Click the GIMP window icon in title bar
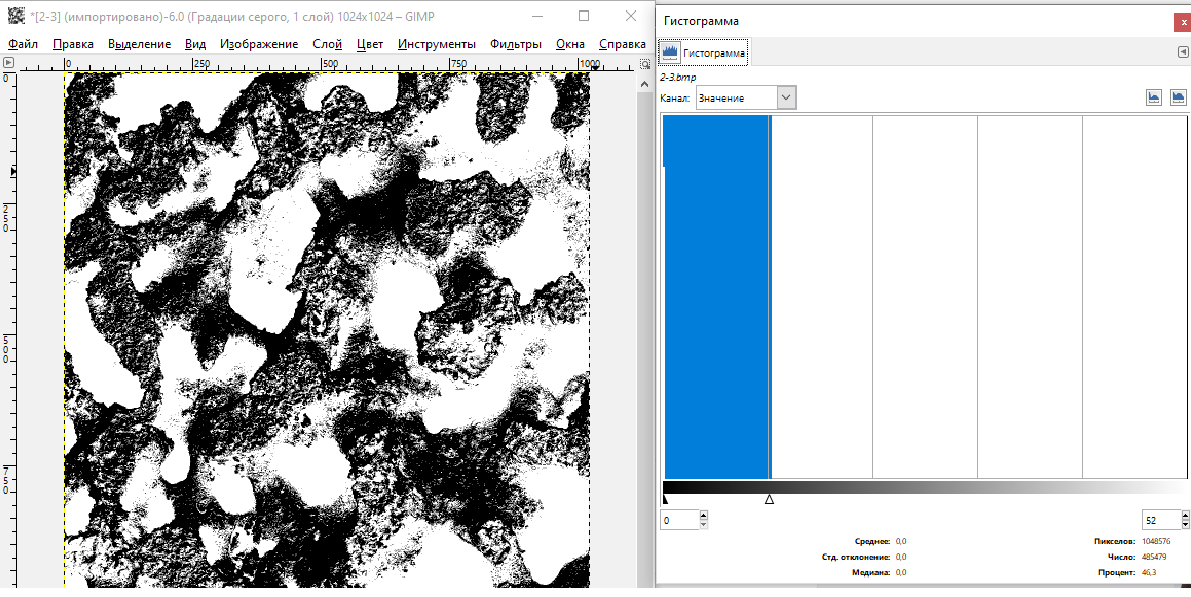 point(16,16)
